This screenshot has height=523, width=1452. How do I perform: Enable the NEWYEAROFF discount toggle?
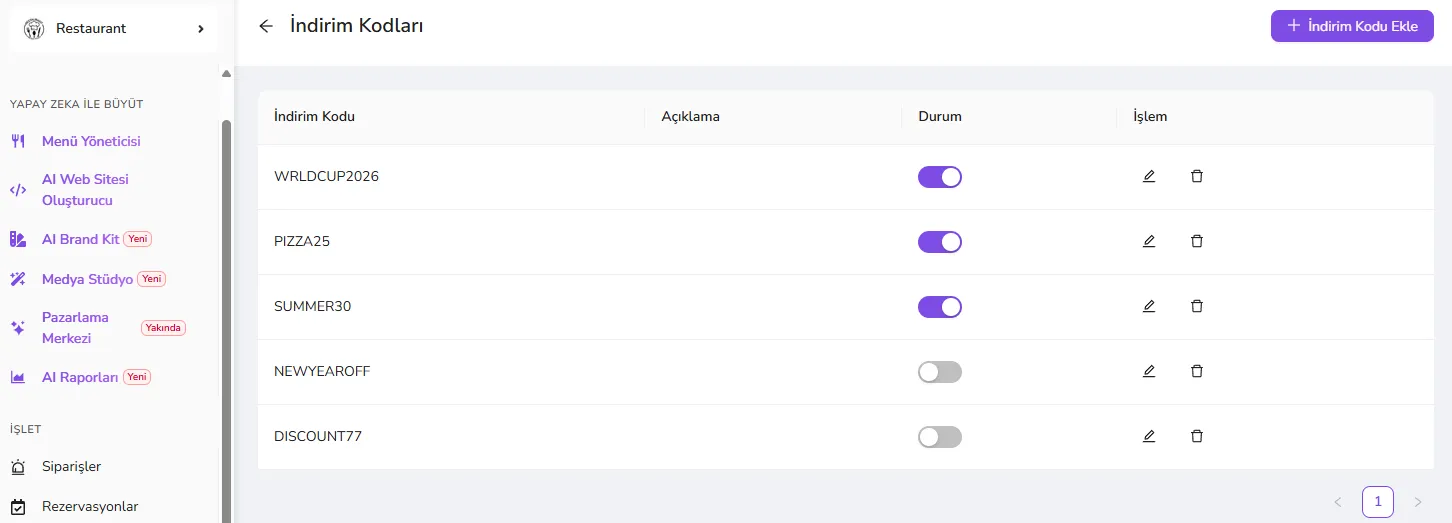[940, 372]
